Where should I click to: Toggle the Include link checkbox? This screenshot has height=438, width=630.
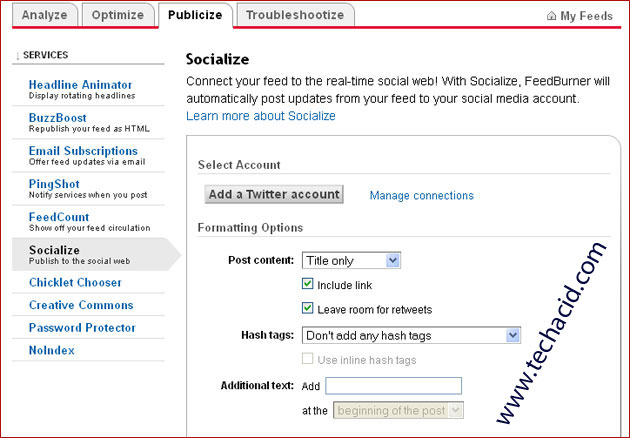307,284
